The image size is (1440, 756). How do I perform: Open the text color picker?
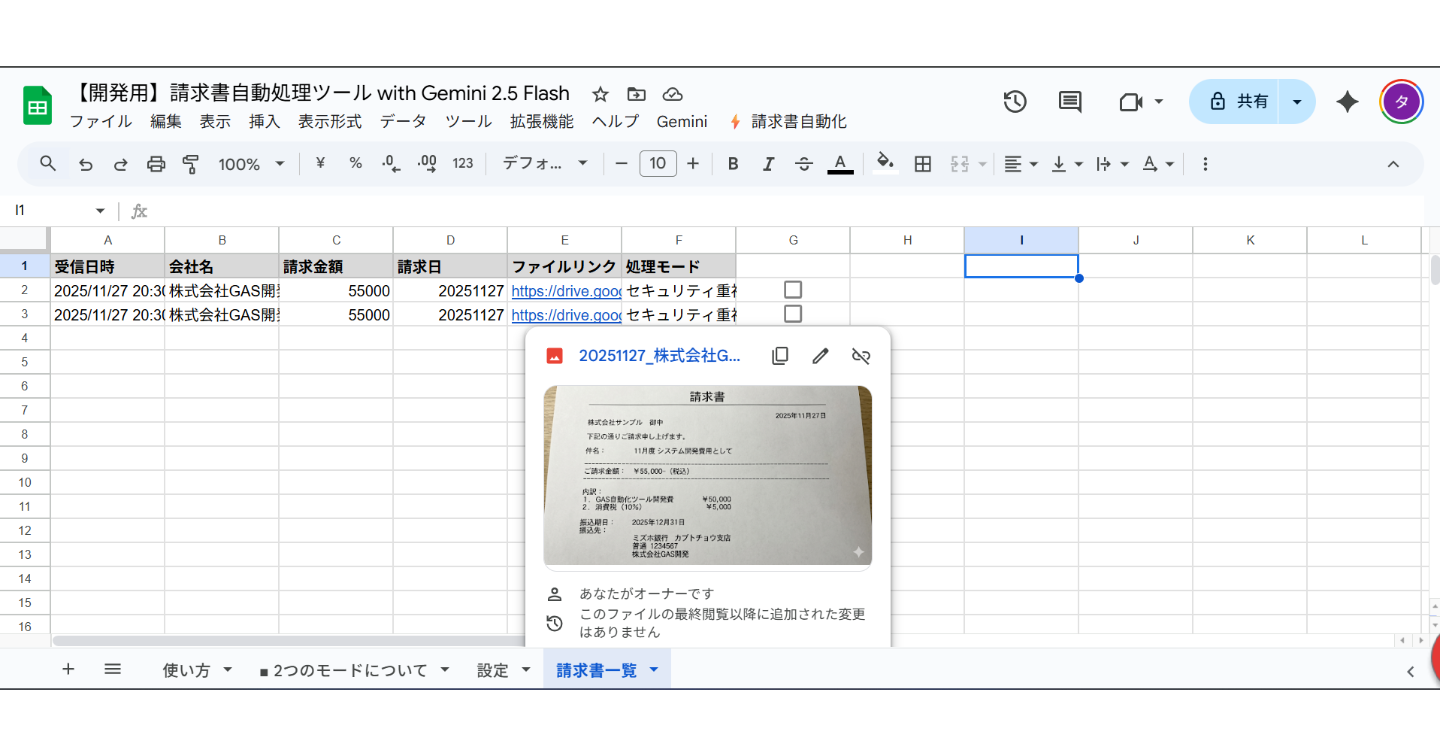point(840,163)
